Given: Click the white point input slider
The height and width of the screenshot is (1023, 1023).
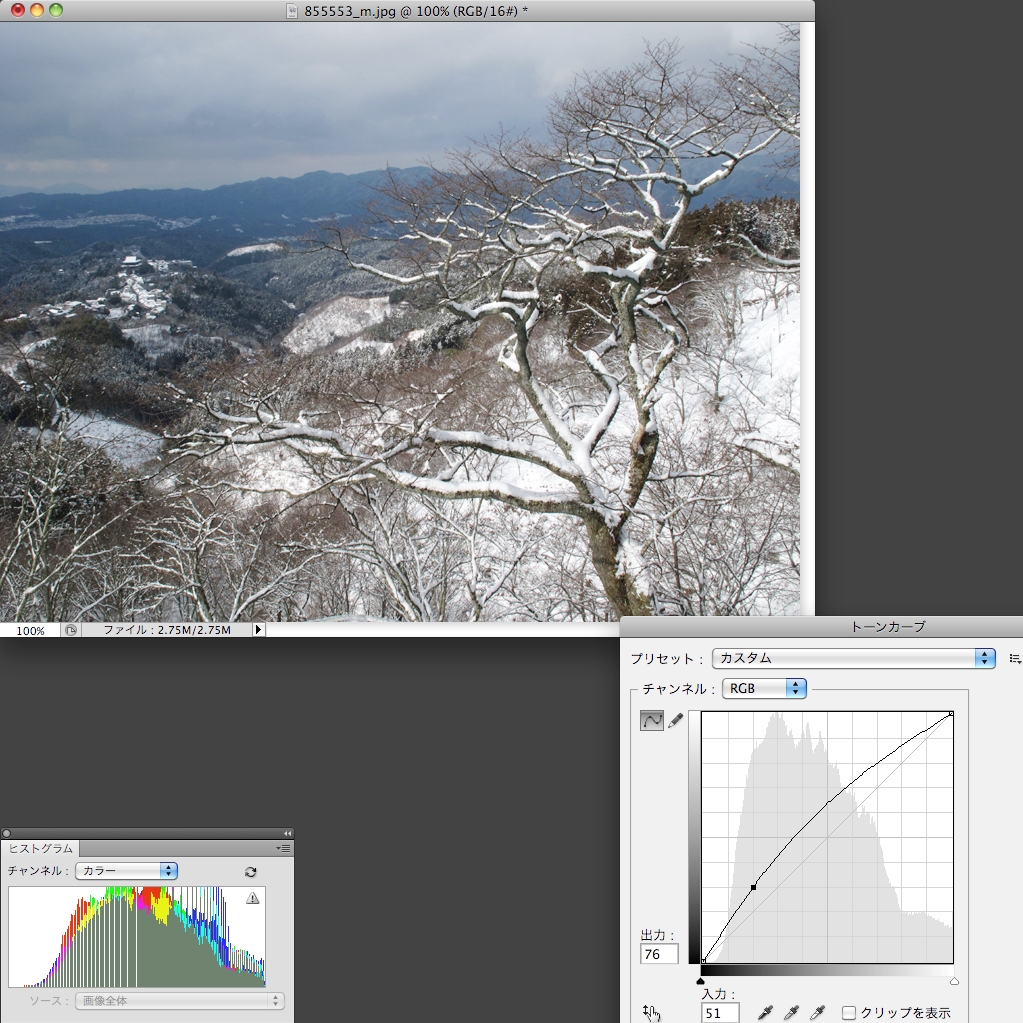Looking at the screenshot, I should point(954,981).
